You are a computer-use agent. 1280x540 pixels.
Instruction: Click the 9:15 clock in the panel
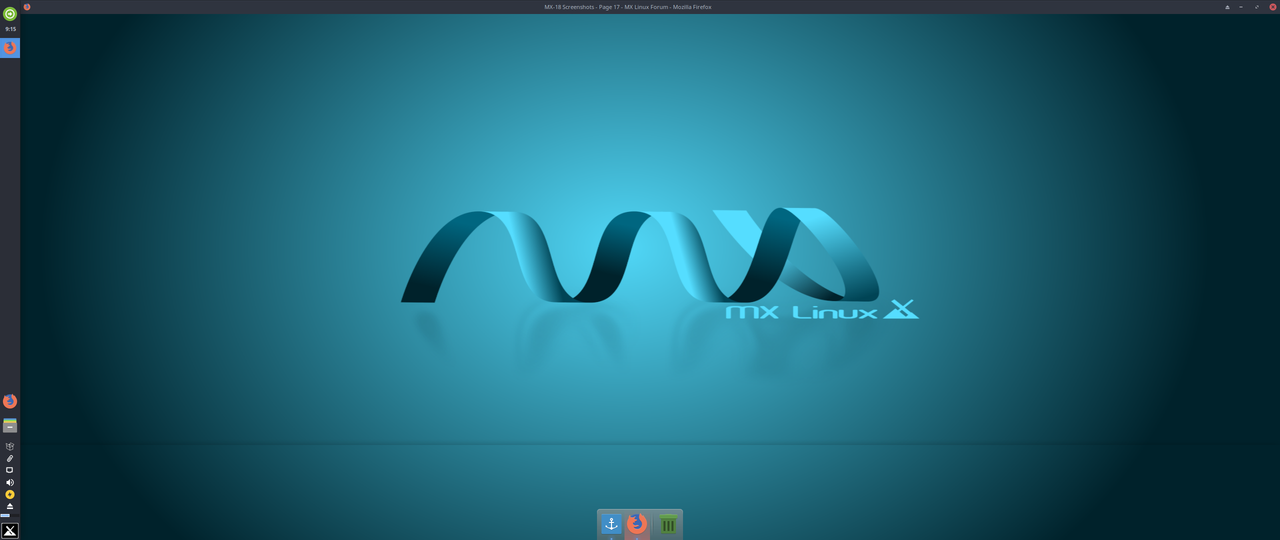[x=10, y=29]
